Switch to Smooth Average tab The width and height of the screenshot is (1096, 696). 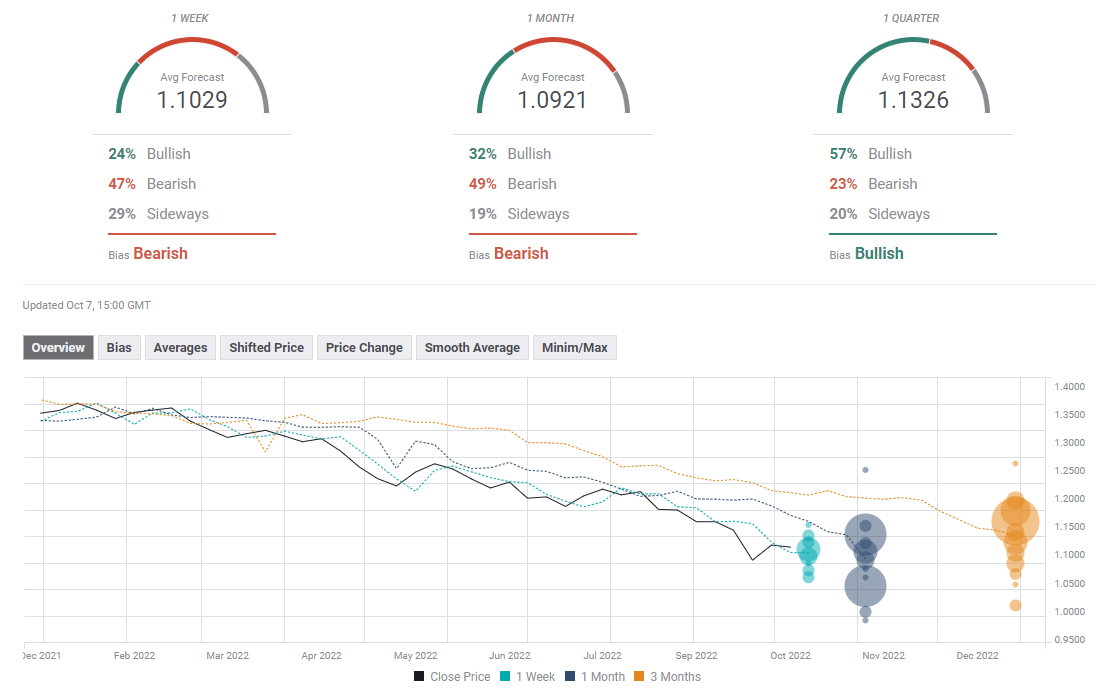472,347
